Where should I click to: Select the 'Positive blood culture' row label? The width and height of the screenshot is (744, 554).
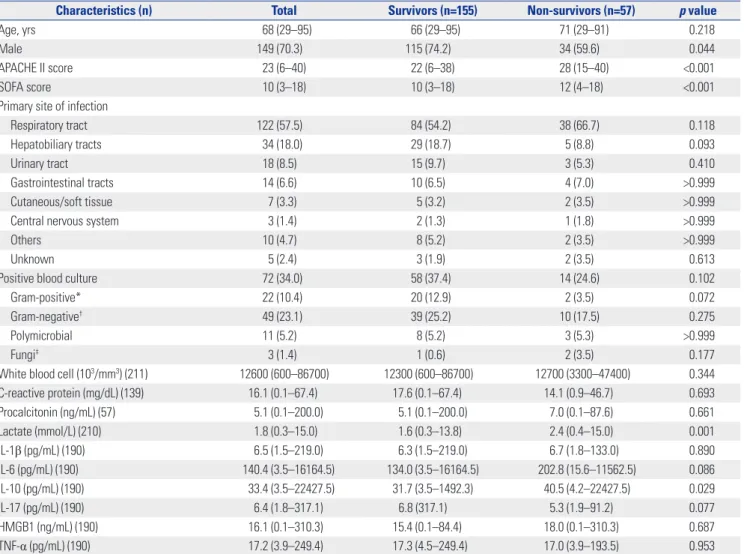tap(49, 278)
